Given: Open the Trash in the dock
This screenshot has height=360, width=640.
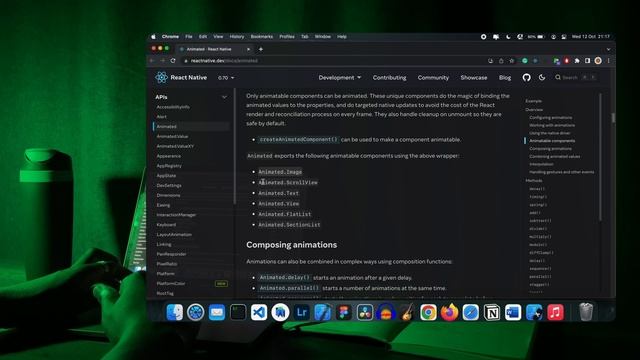Looking at the screenshot, I should coord(586,312).
